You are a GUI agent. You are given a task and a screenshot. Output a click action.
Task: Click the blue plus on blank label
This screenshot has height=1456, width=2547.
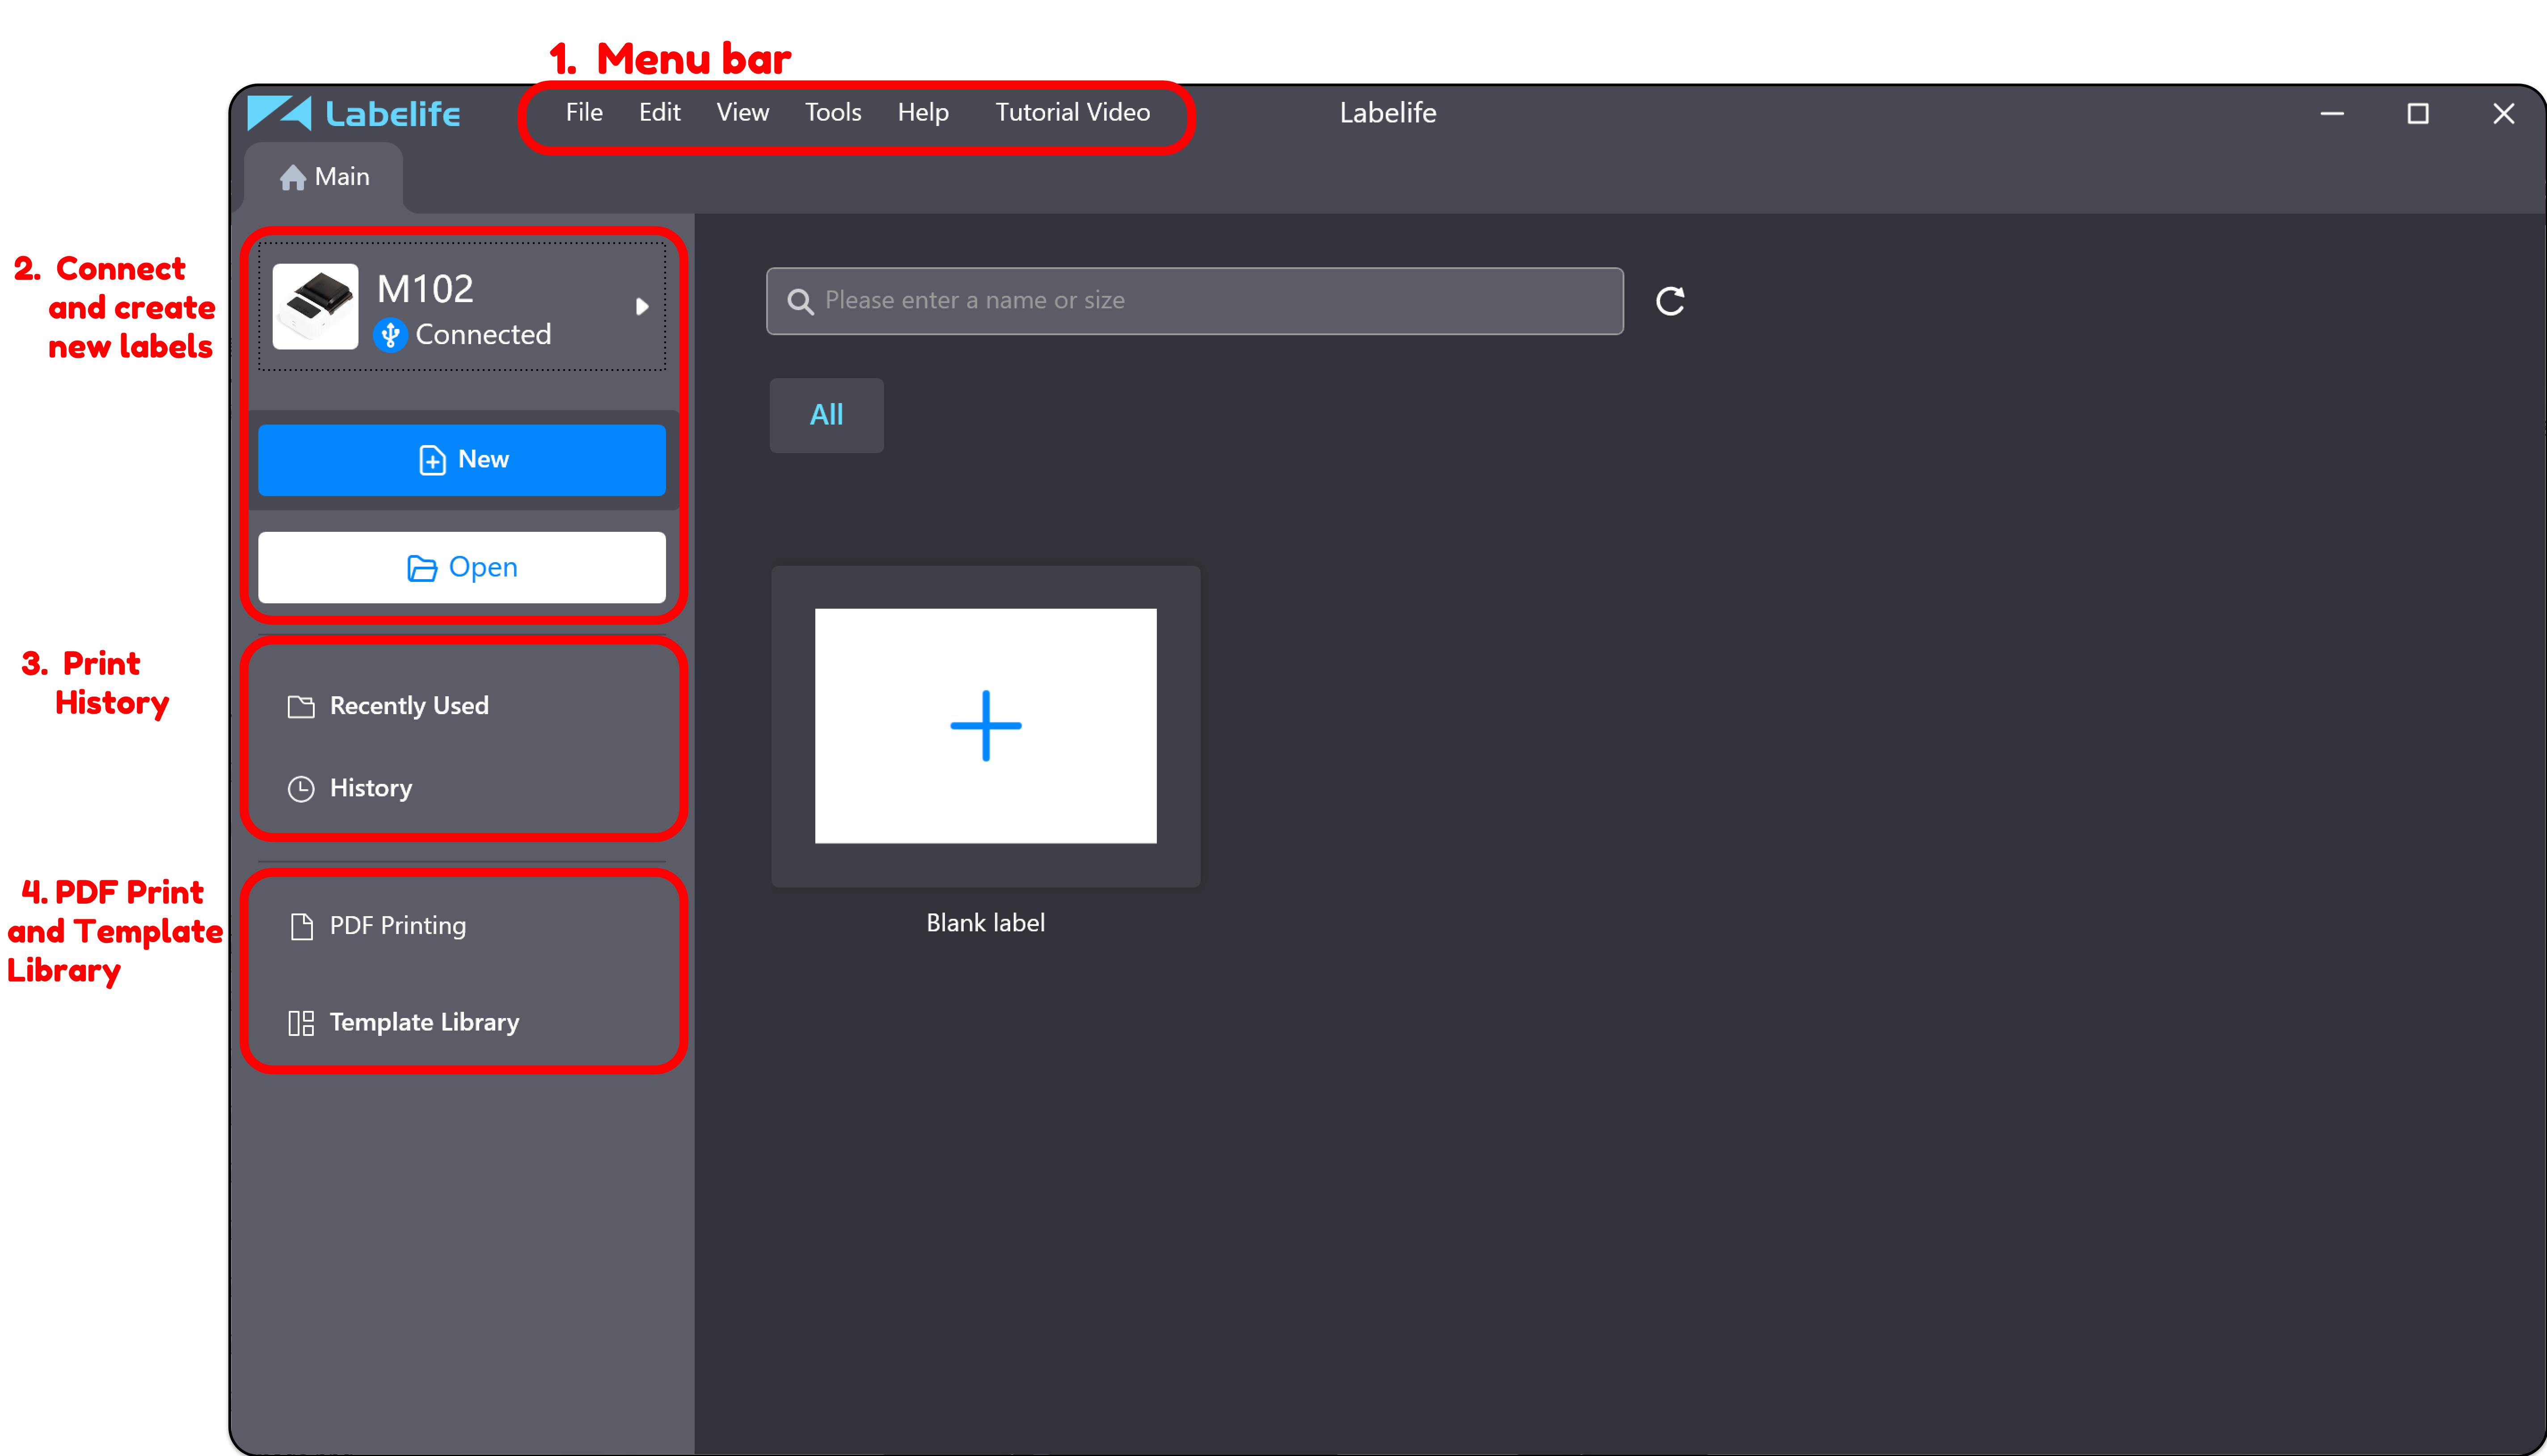[985, 725]
